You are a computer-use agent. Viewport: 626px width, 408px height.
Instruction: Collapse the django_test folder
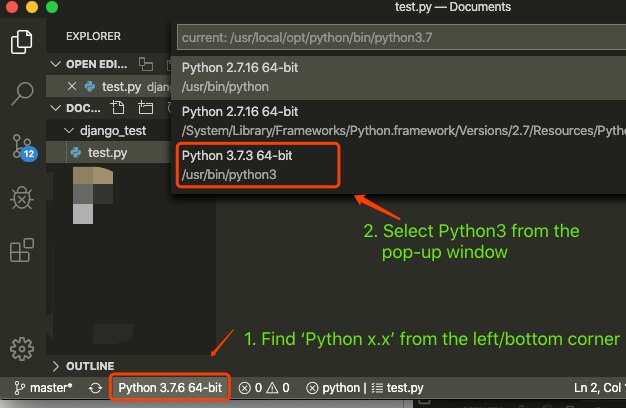pos(69,131)
